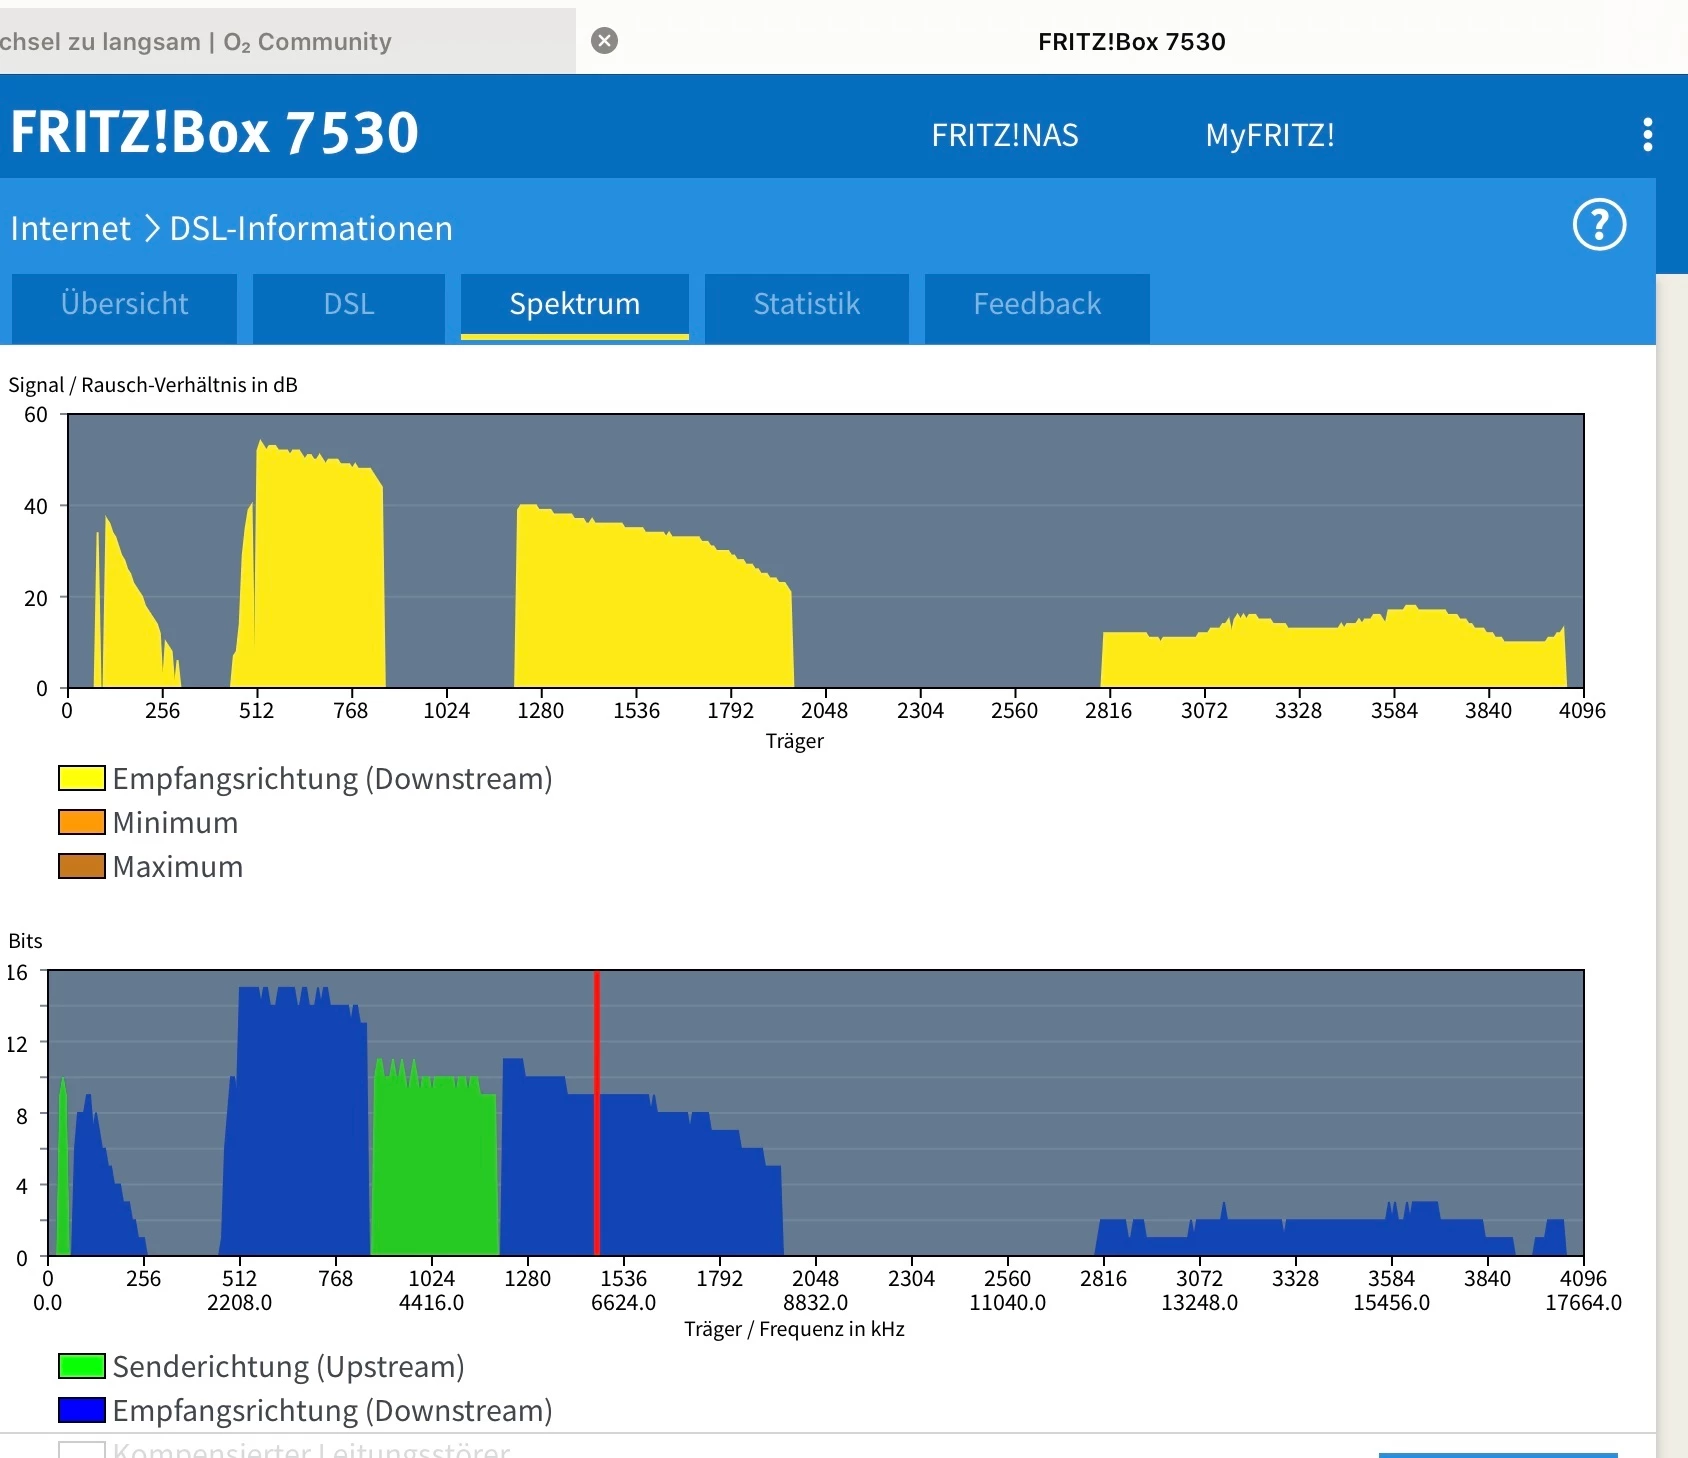This screenshot has height=1458, width=1688.
Task: Click green Senderichtung (Upstream) swatch
Action: (82, 1366)
